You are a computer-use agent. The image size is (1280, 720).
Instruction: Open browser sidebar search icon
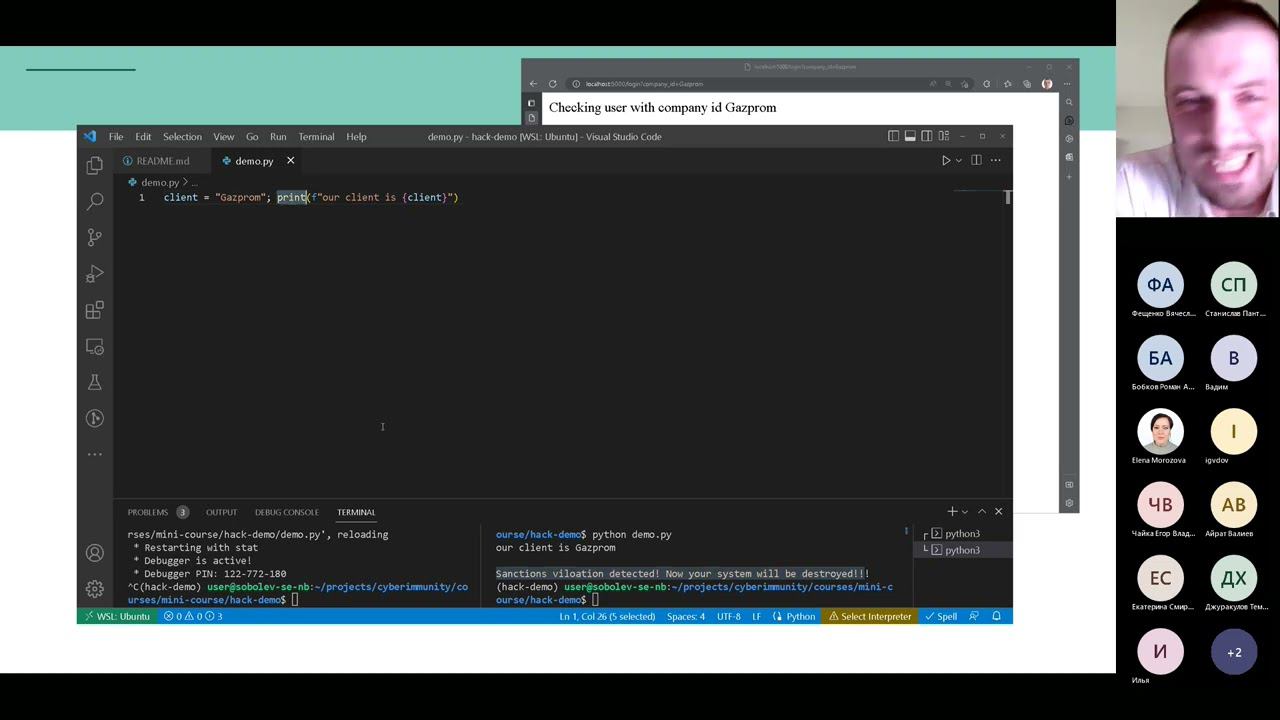coord(1069,102)
